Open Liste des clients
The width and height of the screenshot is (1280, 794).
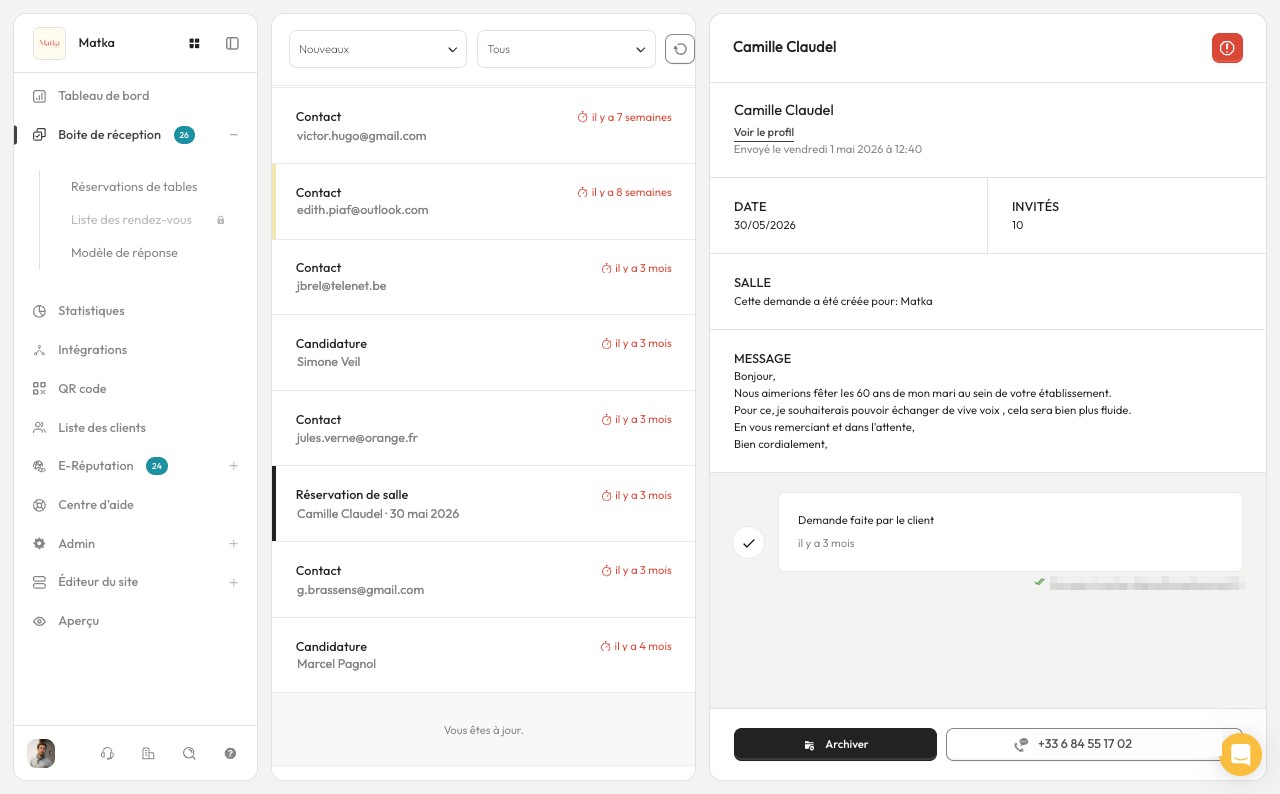tap(102, 428)
